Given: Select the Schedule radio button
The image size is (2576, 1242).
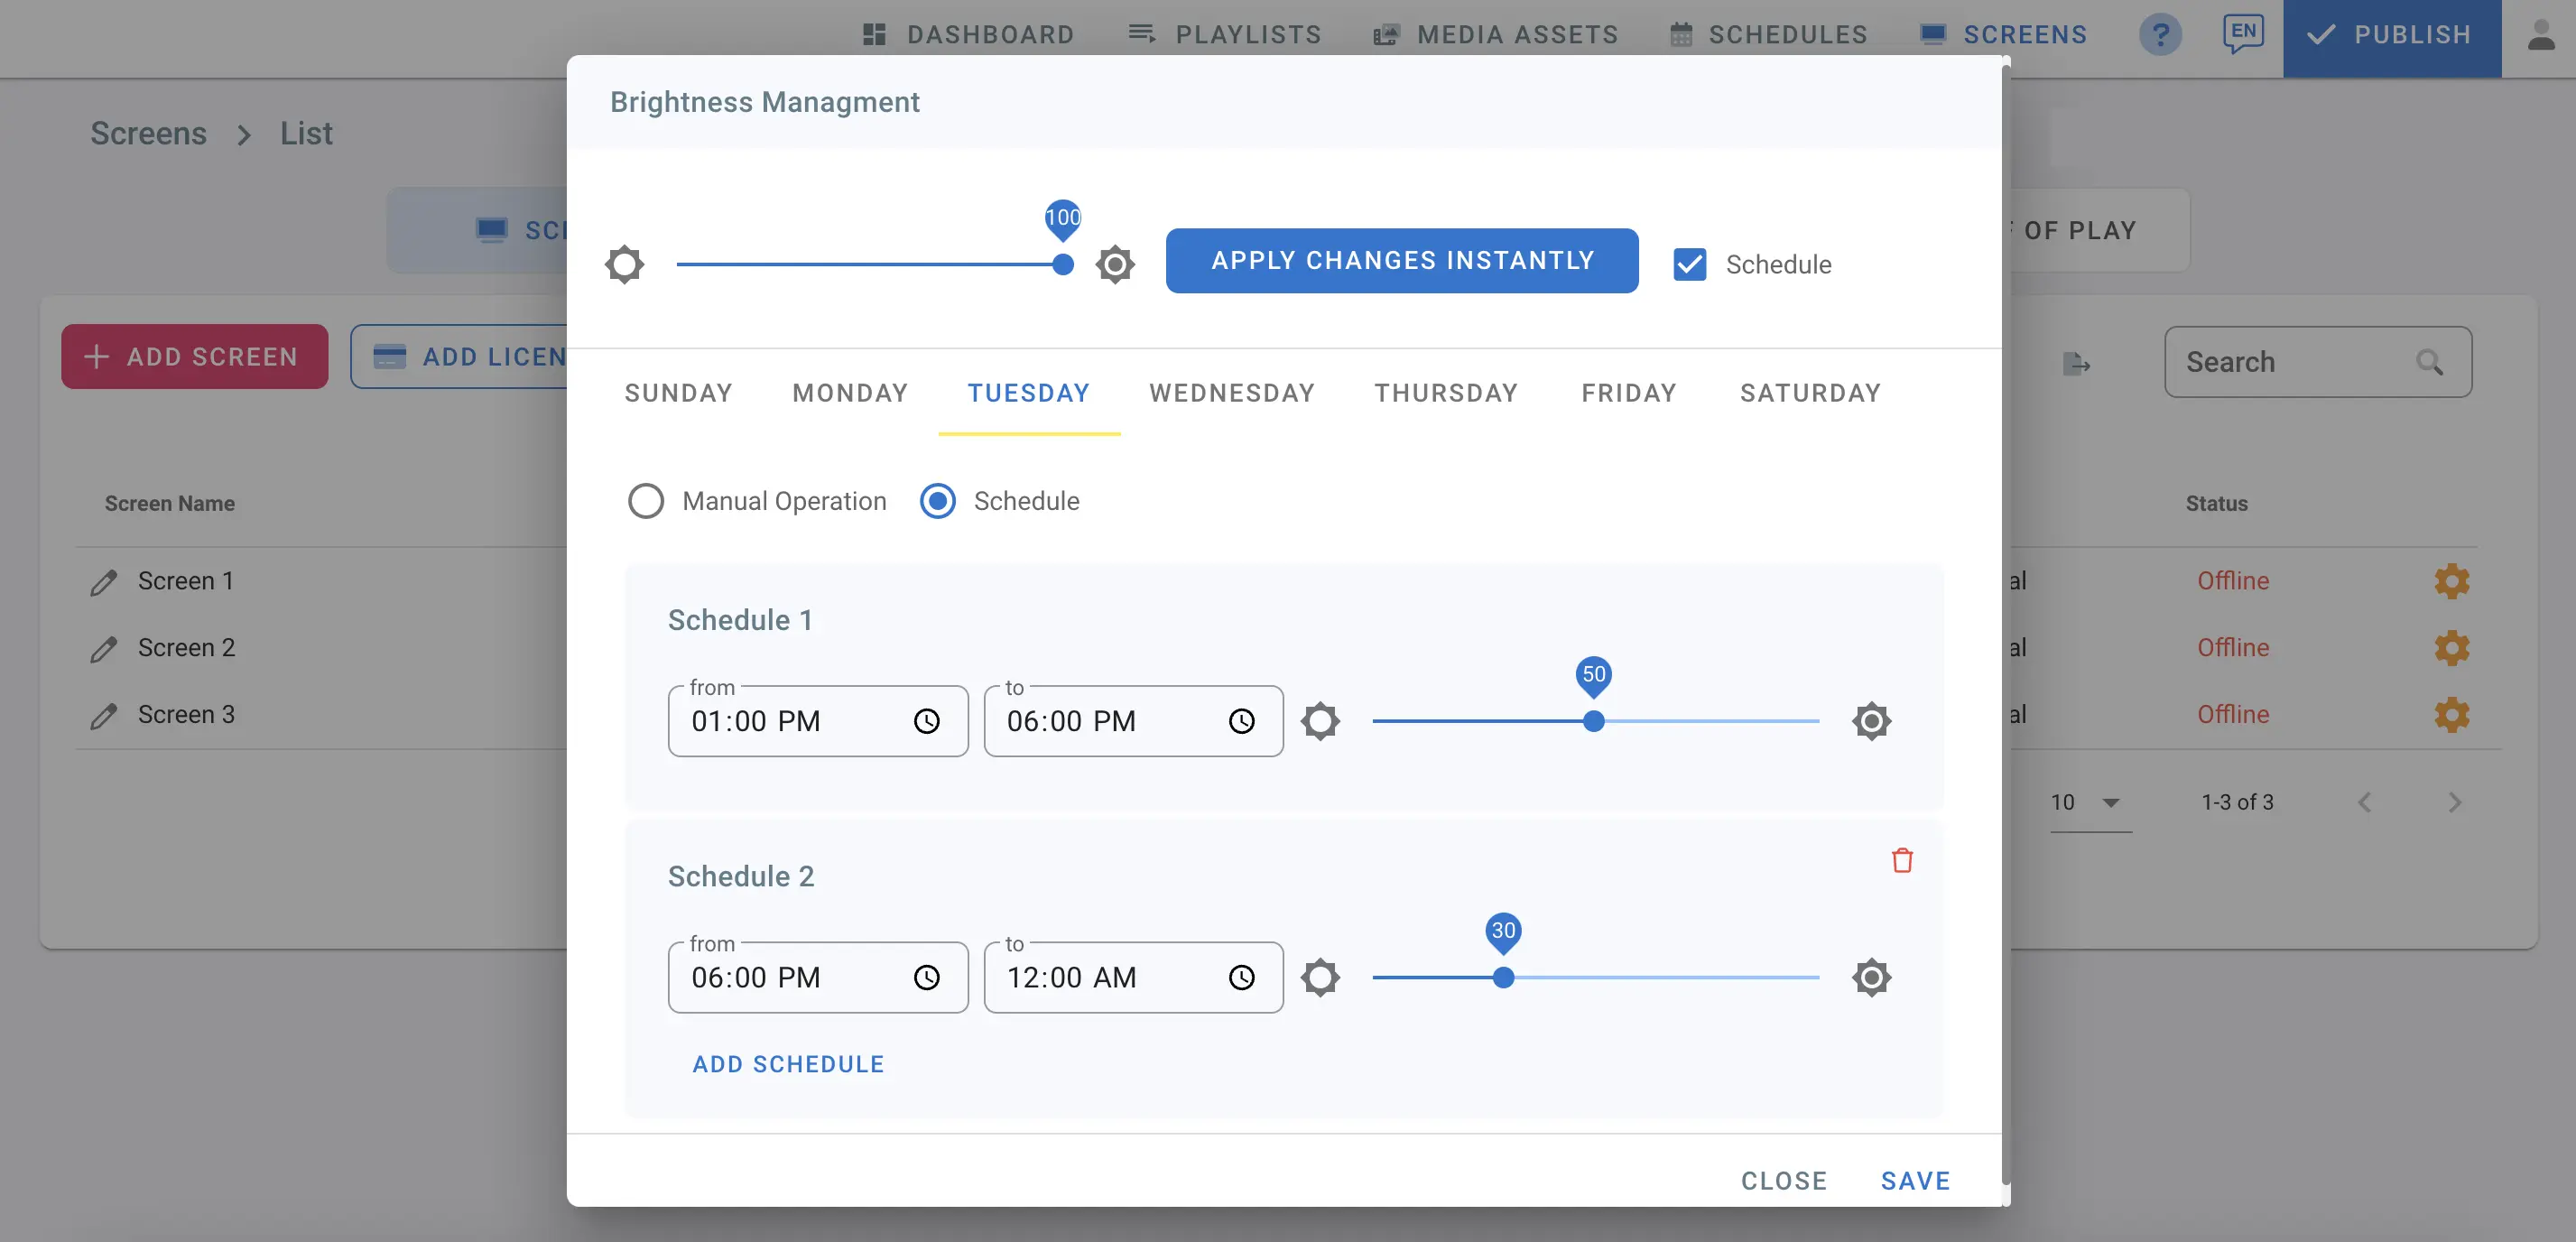Looking at the screenshot, I should (x=937, y=501).
